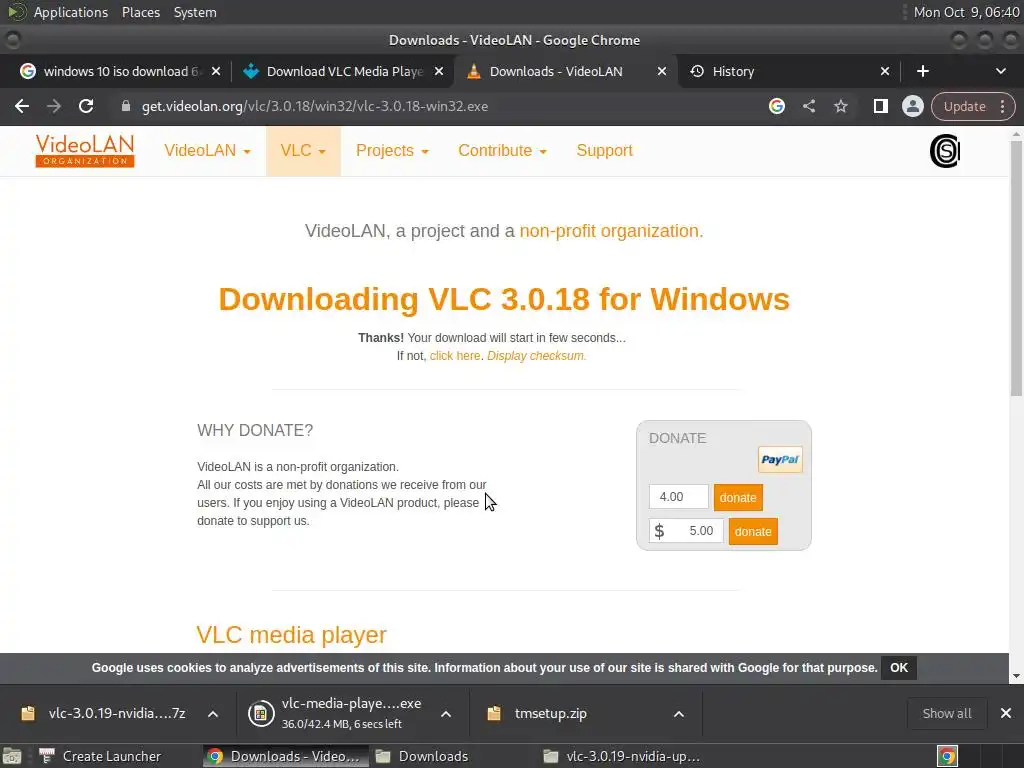
Task: Click the address bar URL
Action: tap(315, 106)
